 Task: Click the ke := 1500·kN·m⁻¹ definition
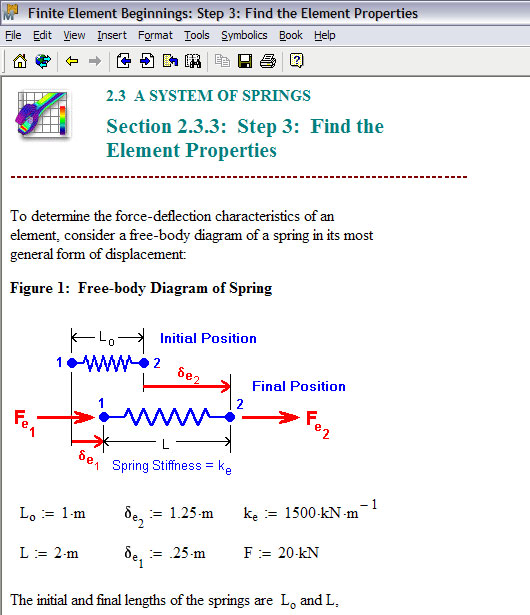click(310, 511)
